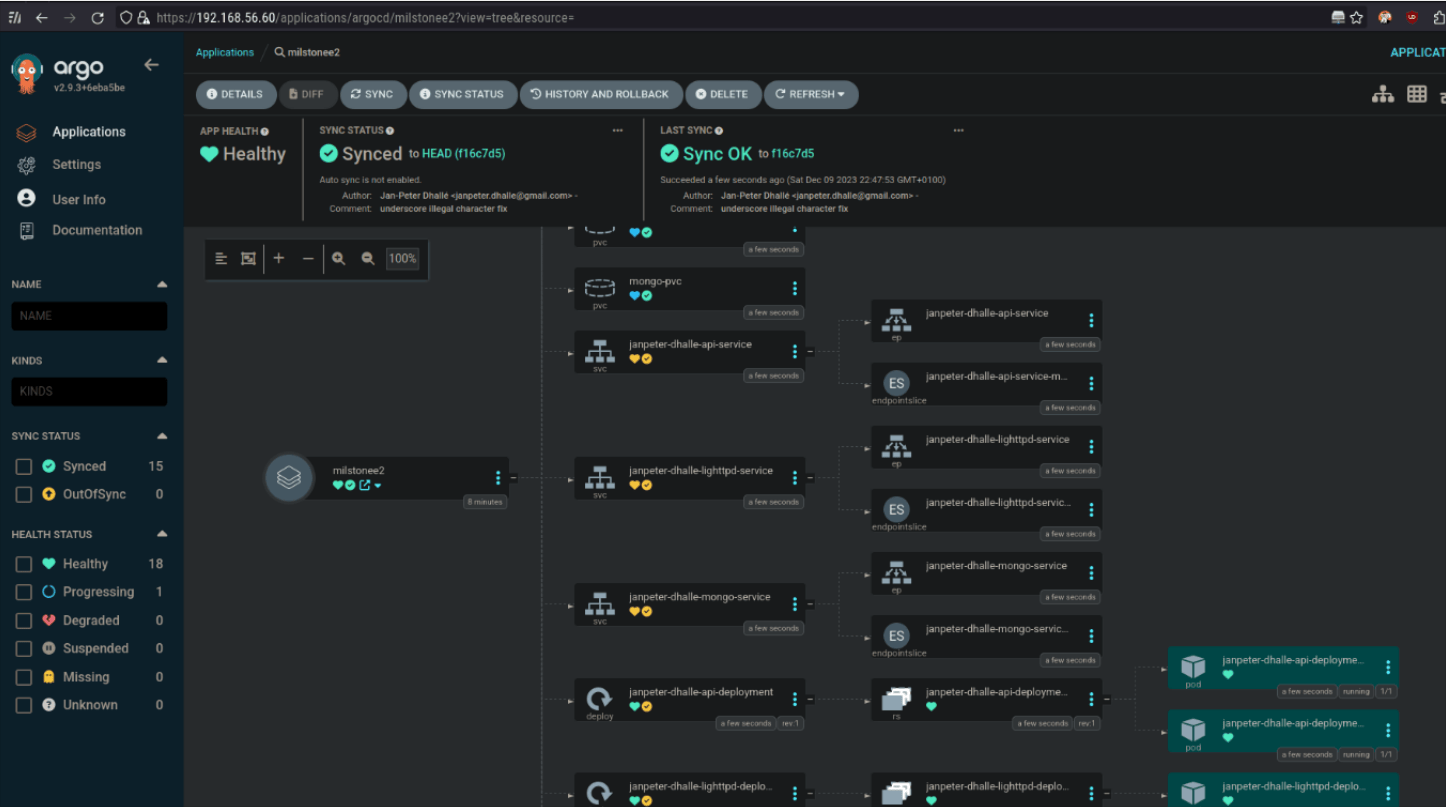1446x807 pixels.
Task: Open kebab menu on janpeter-dhalle-api-service ep node
Action: 1091,320
